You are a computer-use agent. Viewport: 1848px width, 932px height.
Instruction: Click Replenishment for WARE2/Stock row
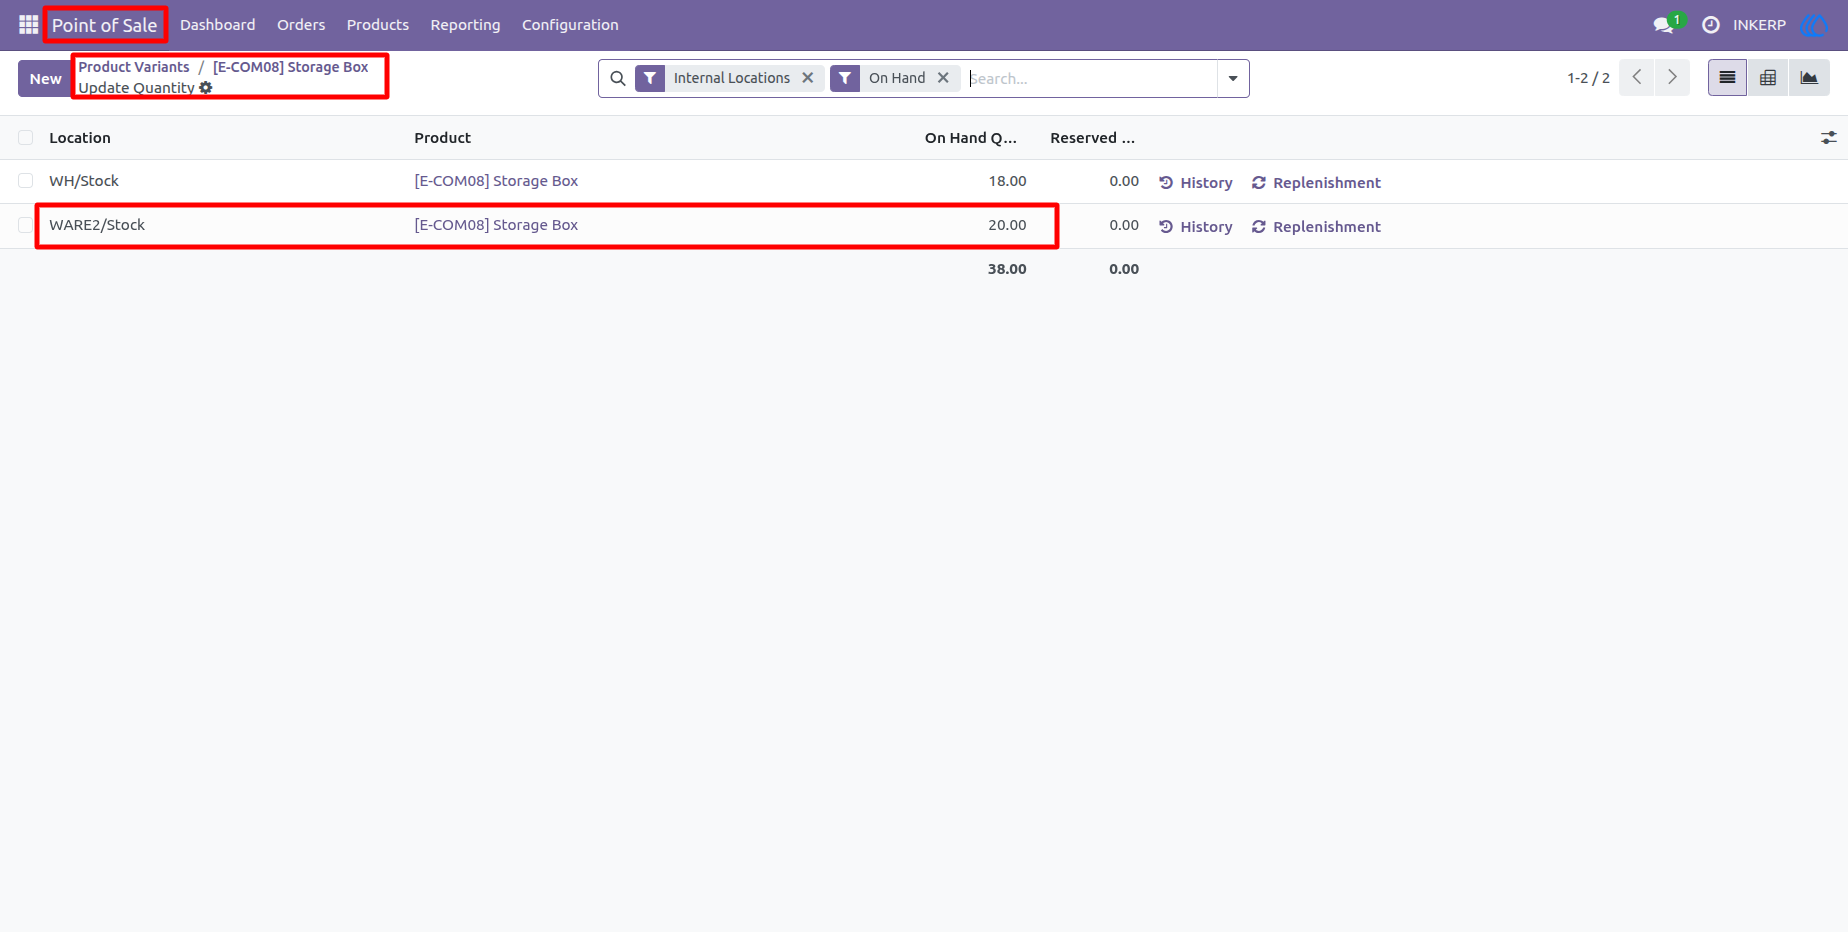[1316, 227]
